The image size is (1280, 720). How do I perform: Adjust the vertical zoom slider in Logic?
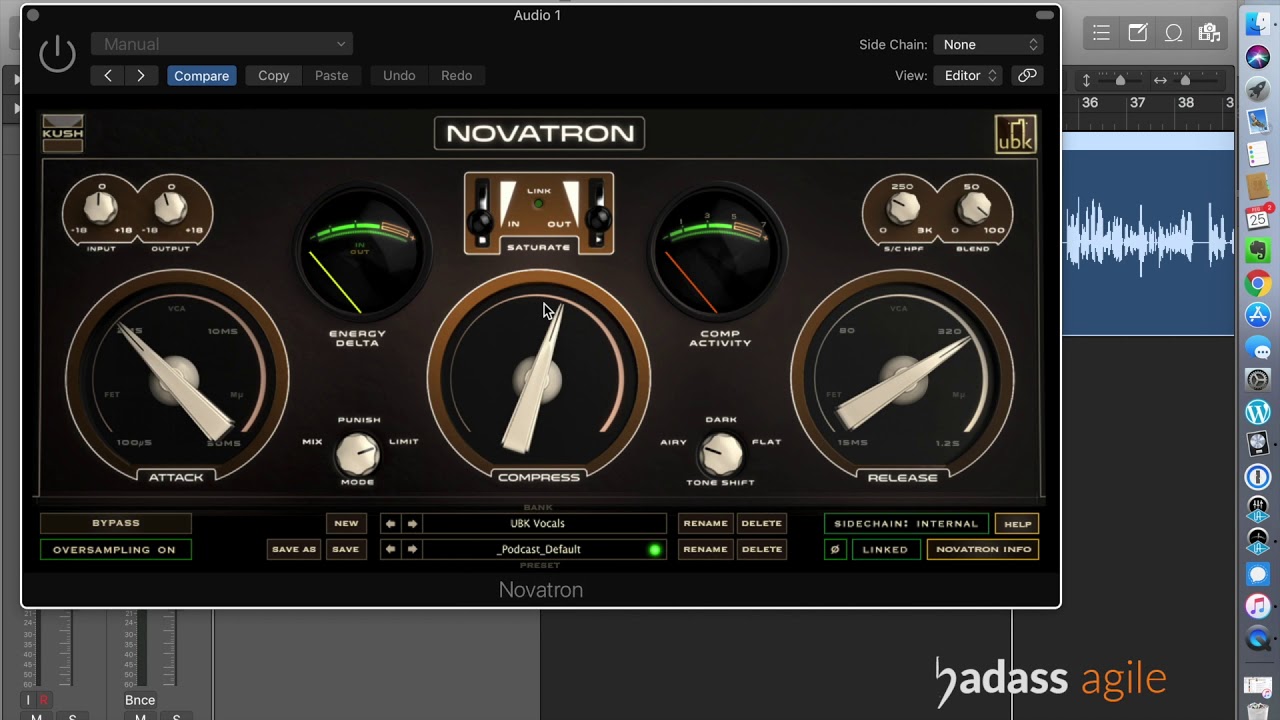(1120, 80)
